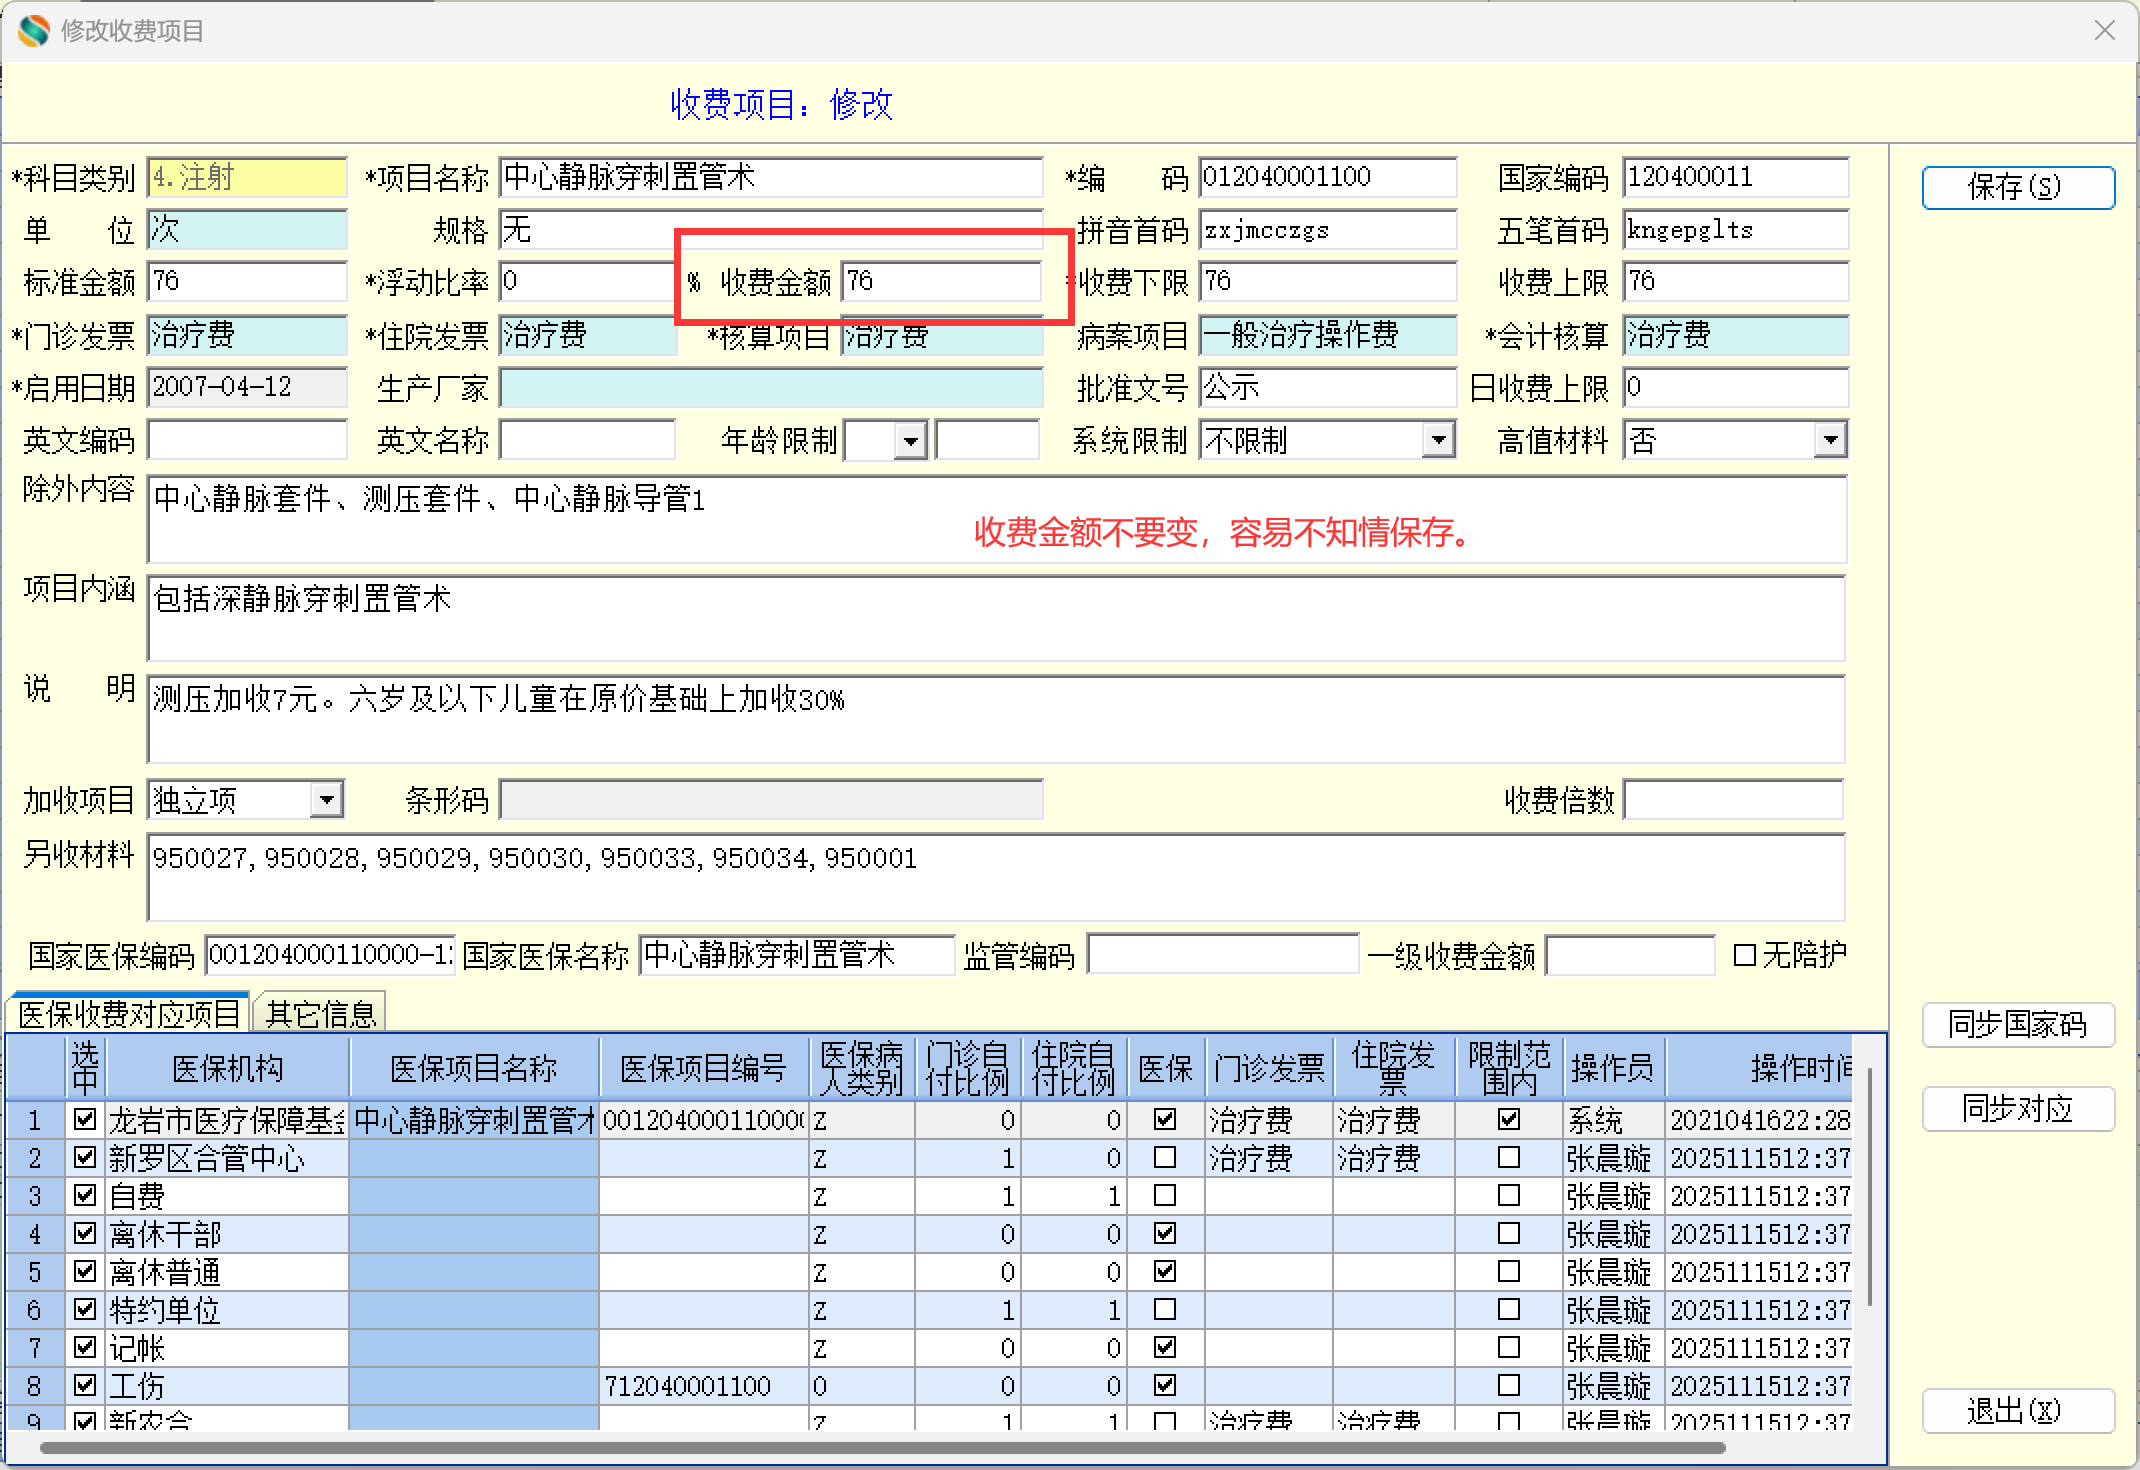Click the horizontal scrollbar under the grid
2140x1470 pixels.
[x=880, y=1447]
